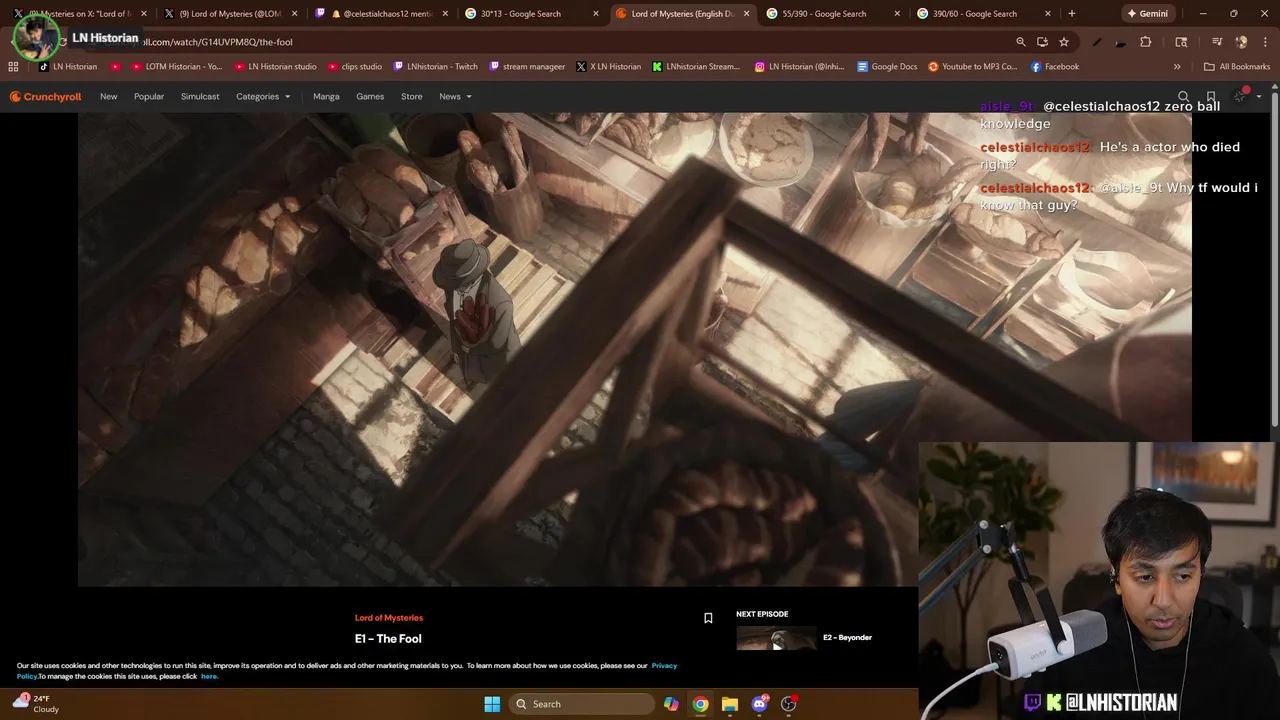Open the Crunchyroll watchlist bookmark icon

click(1211, 97)
